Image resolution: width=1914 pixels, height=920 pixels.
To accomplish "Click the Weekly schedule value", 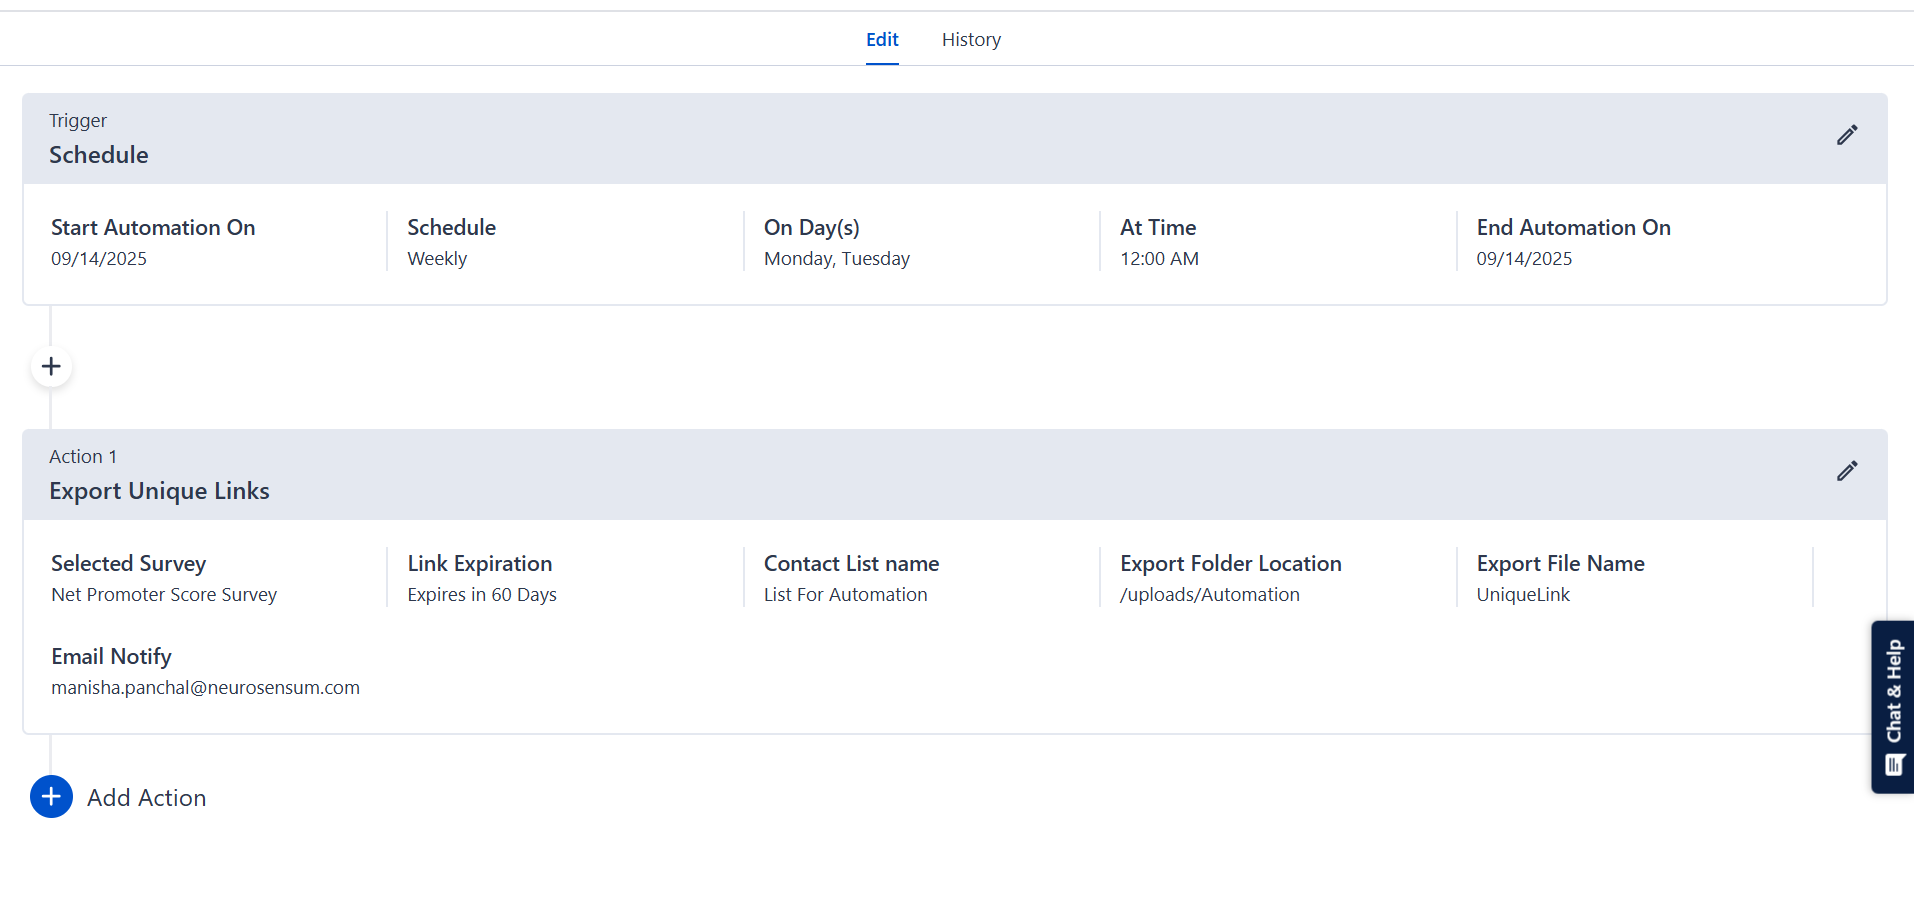I will (x=437, y=259).
